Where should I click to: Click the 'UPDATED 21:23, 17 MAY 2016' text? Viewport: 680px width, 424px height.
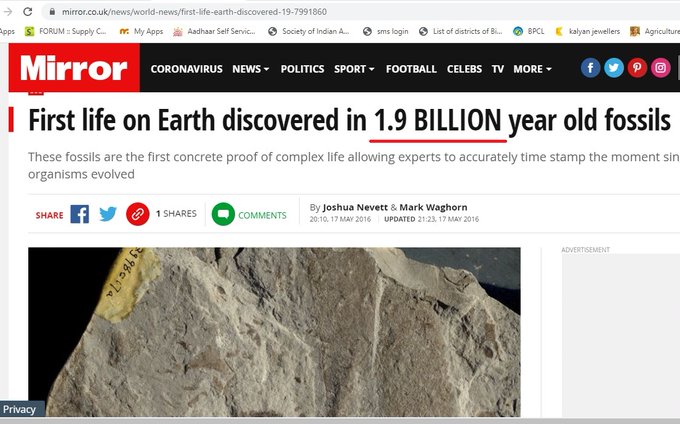[432, 219]
